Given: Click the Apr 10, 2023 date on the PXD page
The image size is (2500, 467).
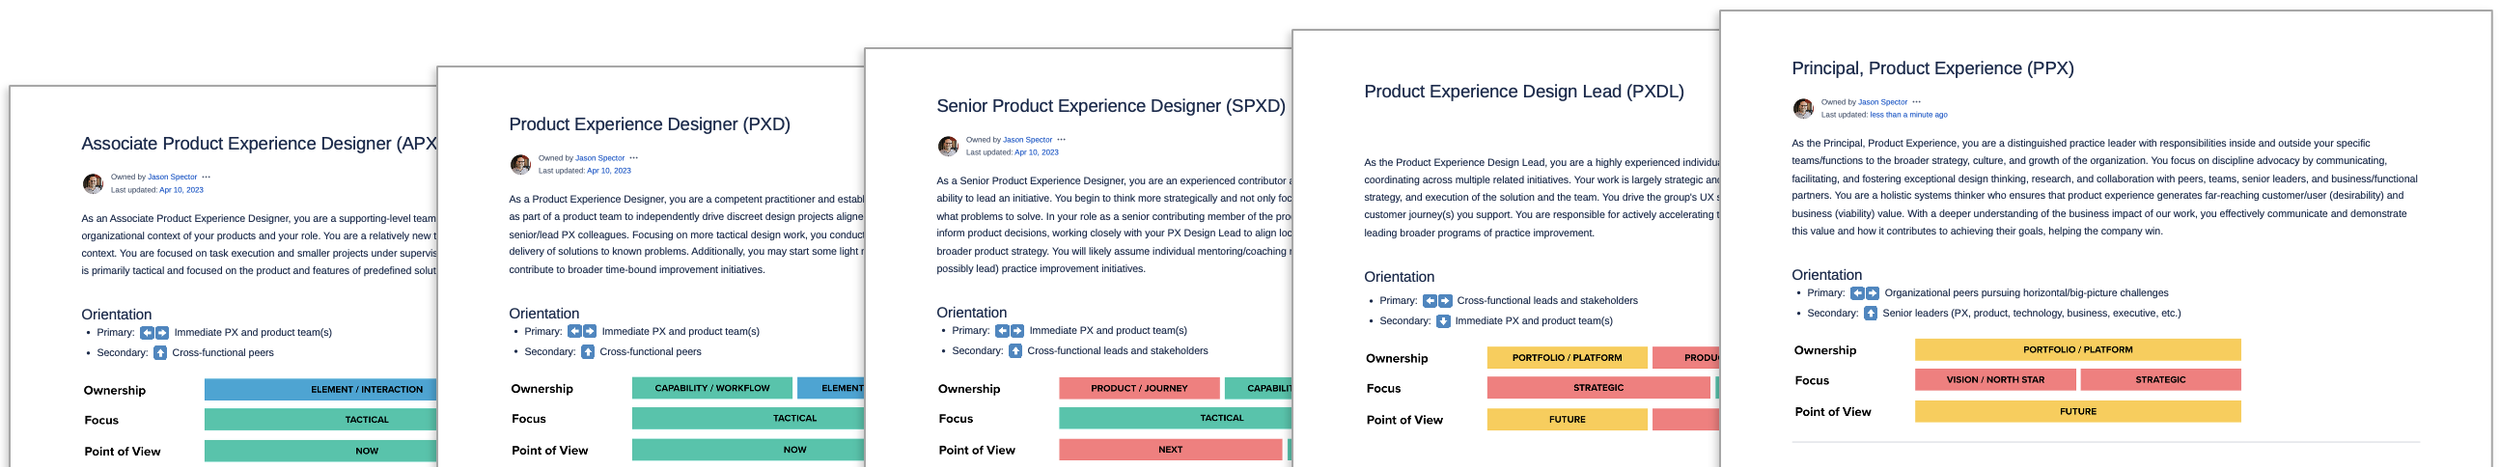Looking at the screenshot, I should tap(608, 171).
